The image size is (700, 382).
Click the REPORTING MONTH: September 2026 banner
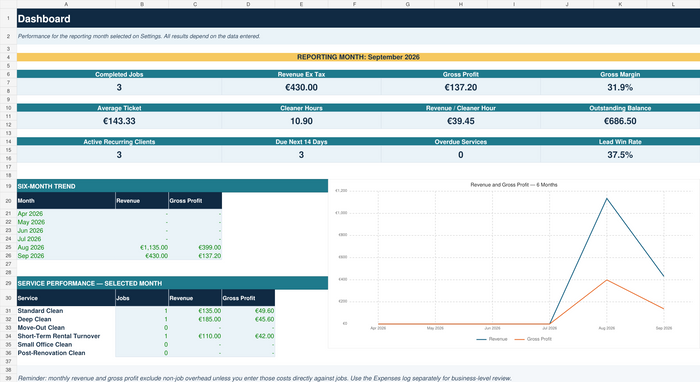(x=358, y=57)
